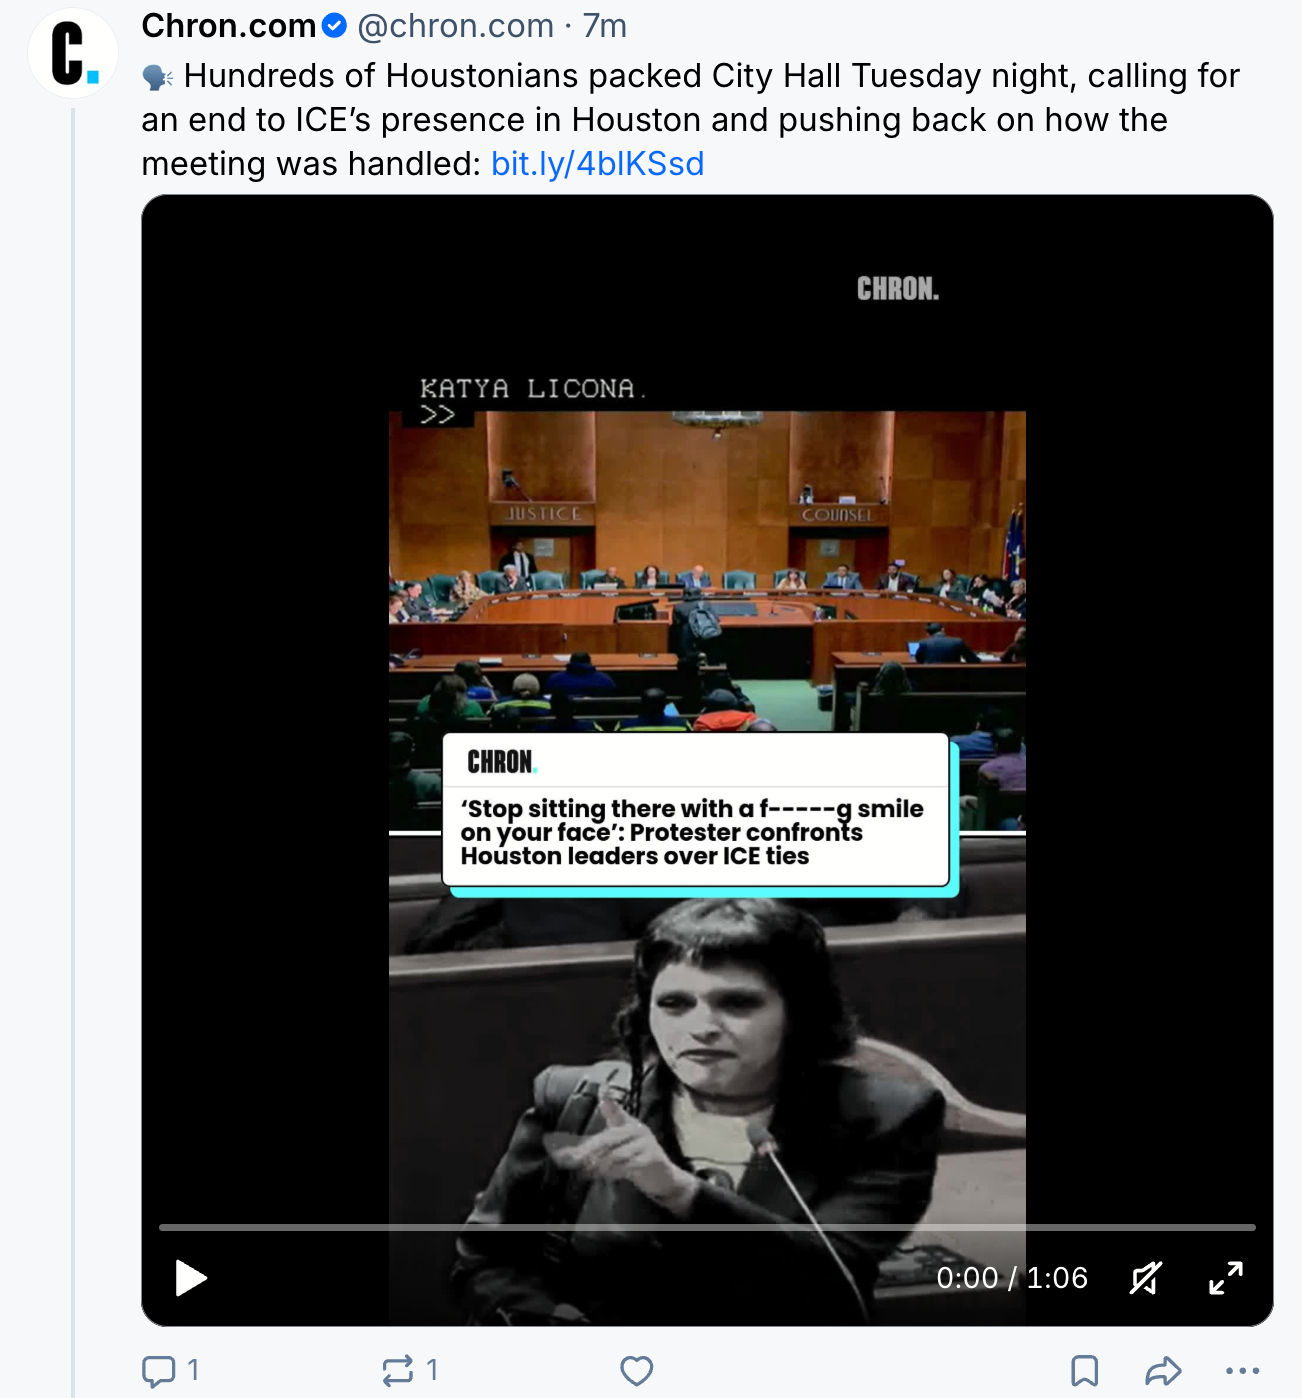1302x1398 pixels.
Task: Open the @chron.com handle
Action: [x=455, y=26]
